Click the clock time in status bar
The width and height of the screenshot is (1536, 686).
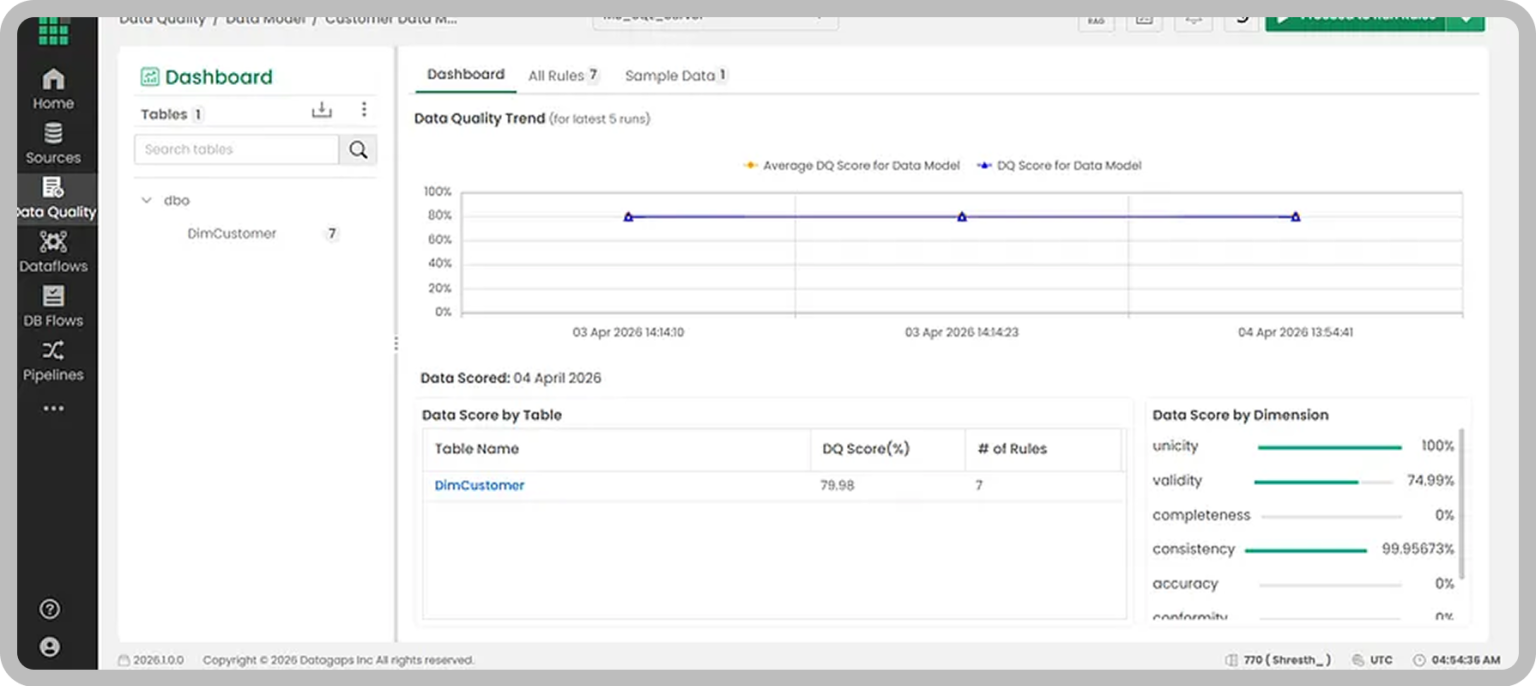(1457, 660)
